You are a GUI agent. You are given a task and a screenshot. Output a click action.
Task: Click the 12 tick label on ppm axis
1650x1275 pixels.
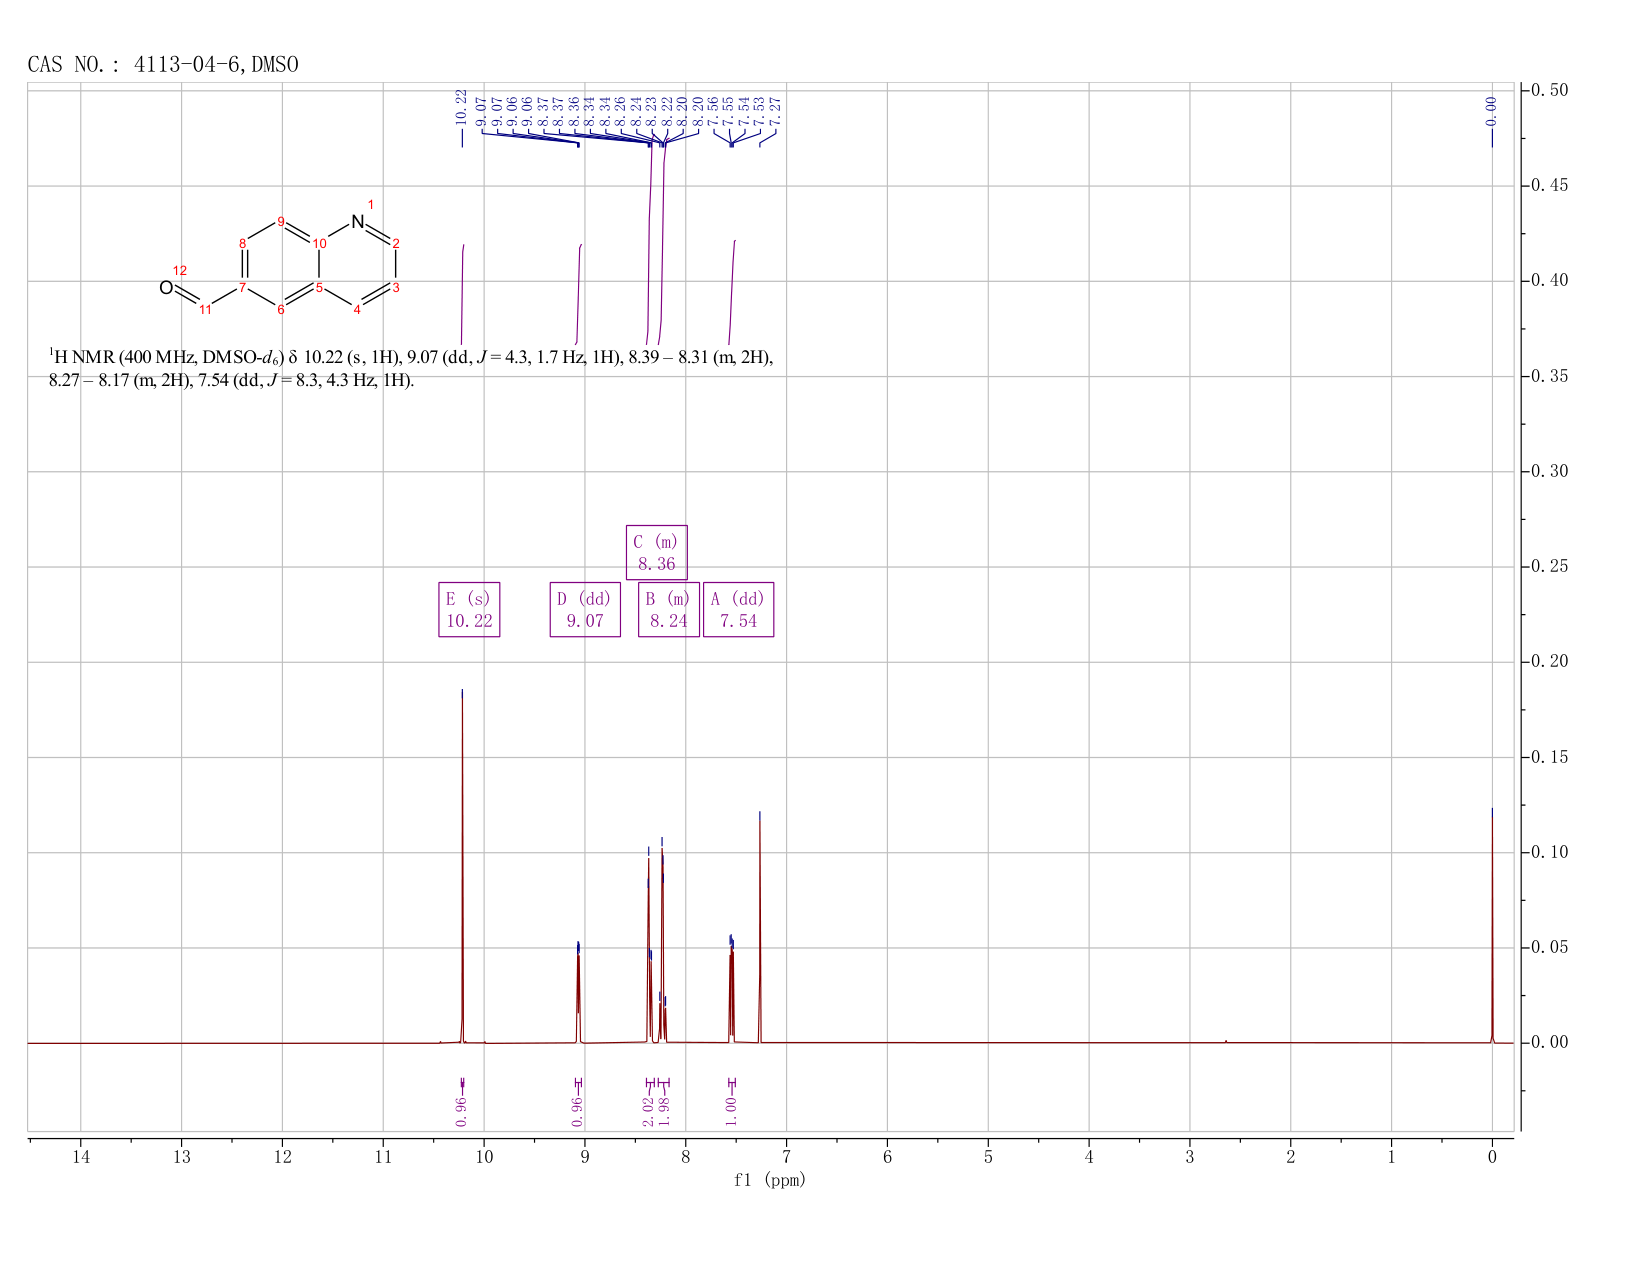click(282, 1157)
